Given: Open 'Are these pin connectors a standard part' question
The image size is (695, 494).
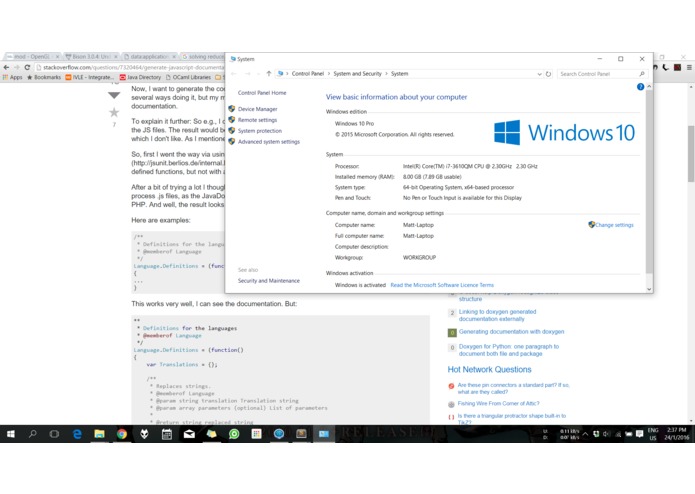Looking at the screenshot, I should pyautogui.click(x=513, y=389).
